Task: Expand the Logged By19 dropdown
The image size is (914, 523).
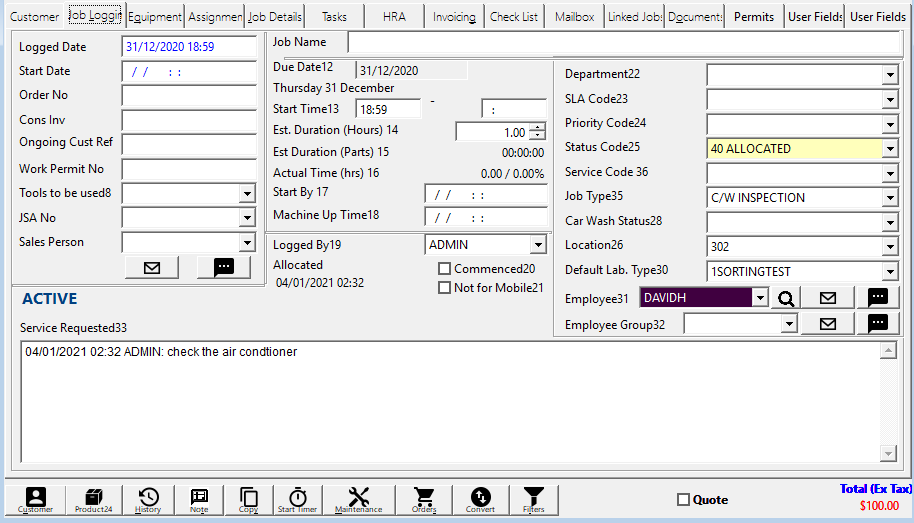Action: pos(538,245)
